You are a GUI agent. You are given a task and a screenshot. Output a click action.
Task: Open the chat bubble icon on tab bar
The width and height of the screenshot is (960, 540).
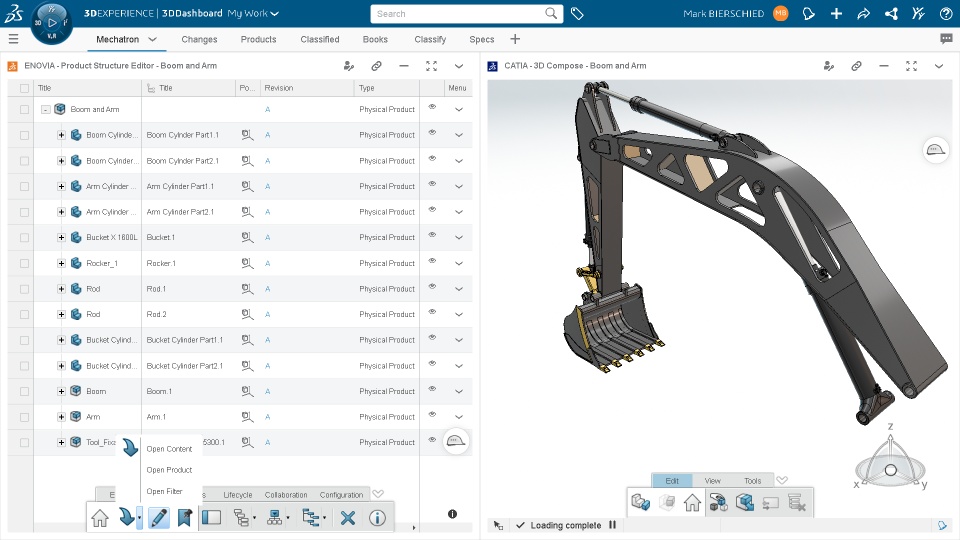point(946,39)
